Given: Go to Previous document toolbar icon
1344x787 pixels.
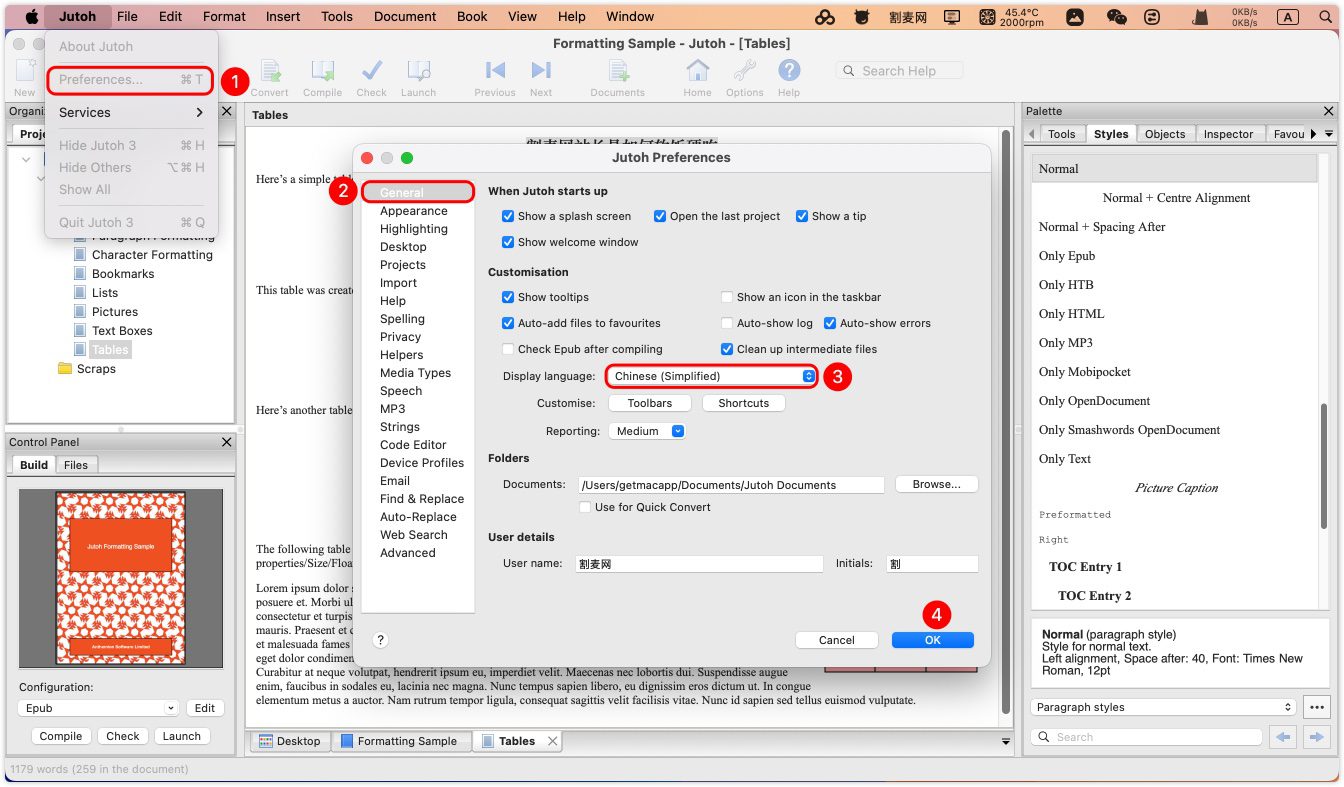Looking at the screenshot, I should click(494, 72).
